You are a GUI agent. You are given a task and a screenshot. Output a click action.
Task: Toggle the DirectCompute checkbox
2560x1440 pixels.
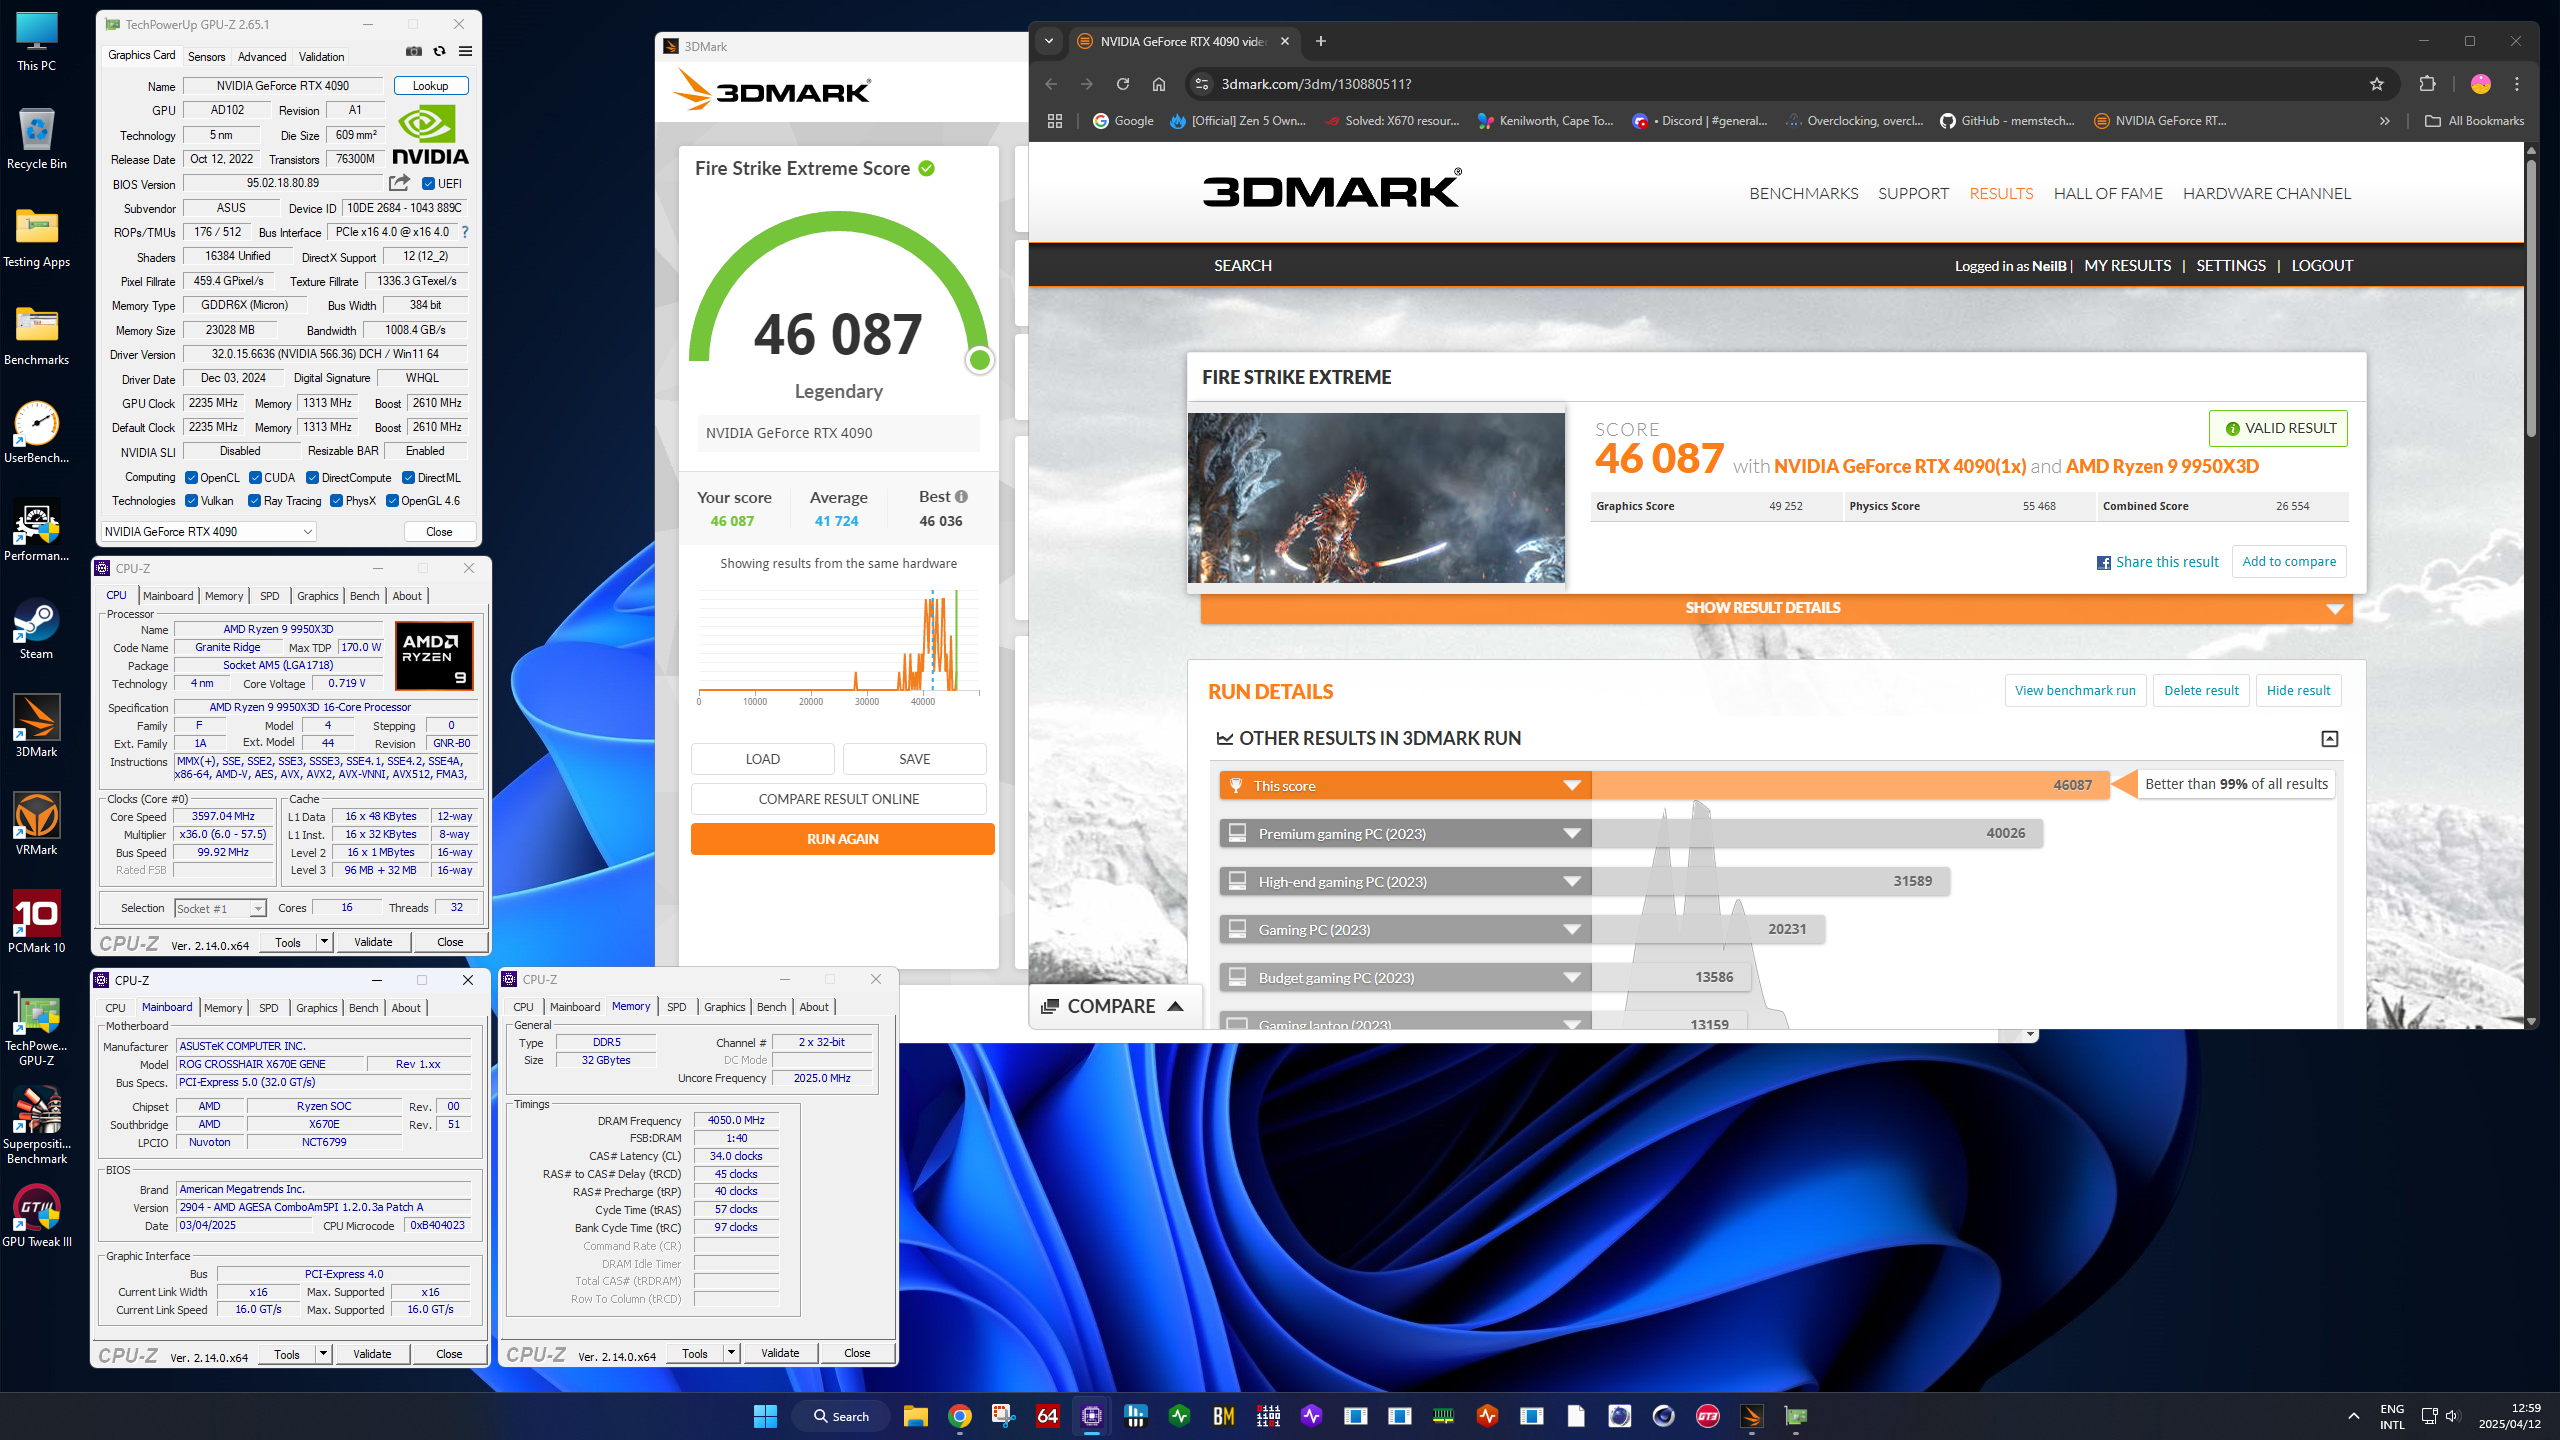312,478
